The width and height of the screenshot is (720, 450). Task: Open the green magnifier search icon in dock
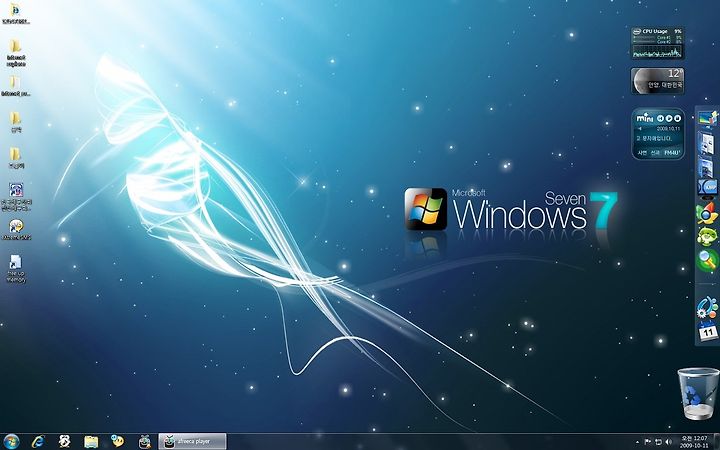pyautogui.click(x=707, y=260)
